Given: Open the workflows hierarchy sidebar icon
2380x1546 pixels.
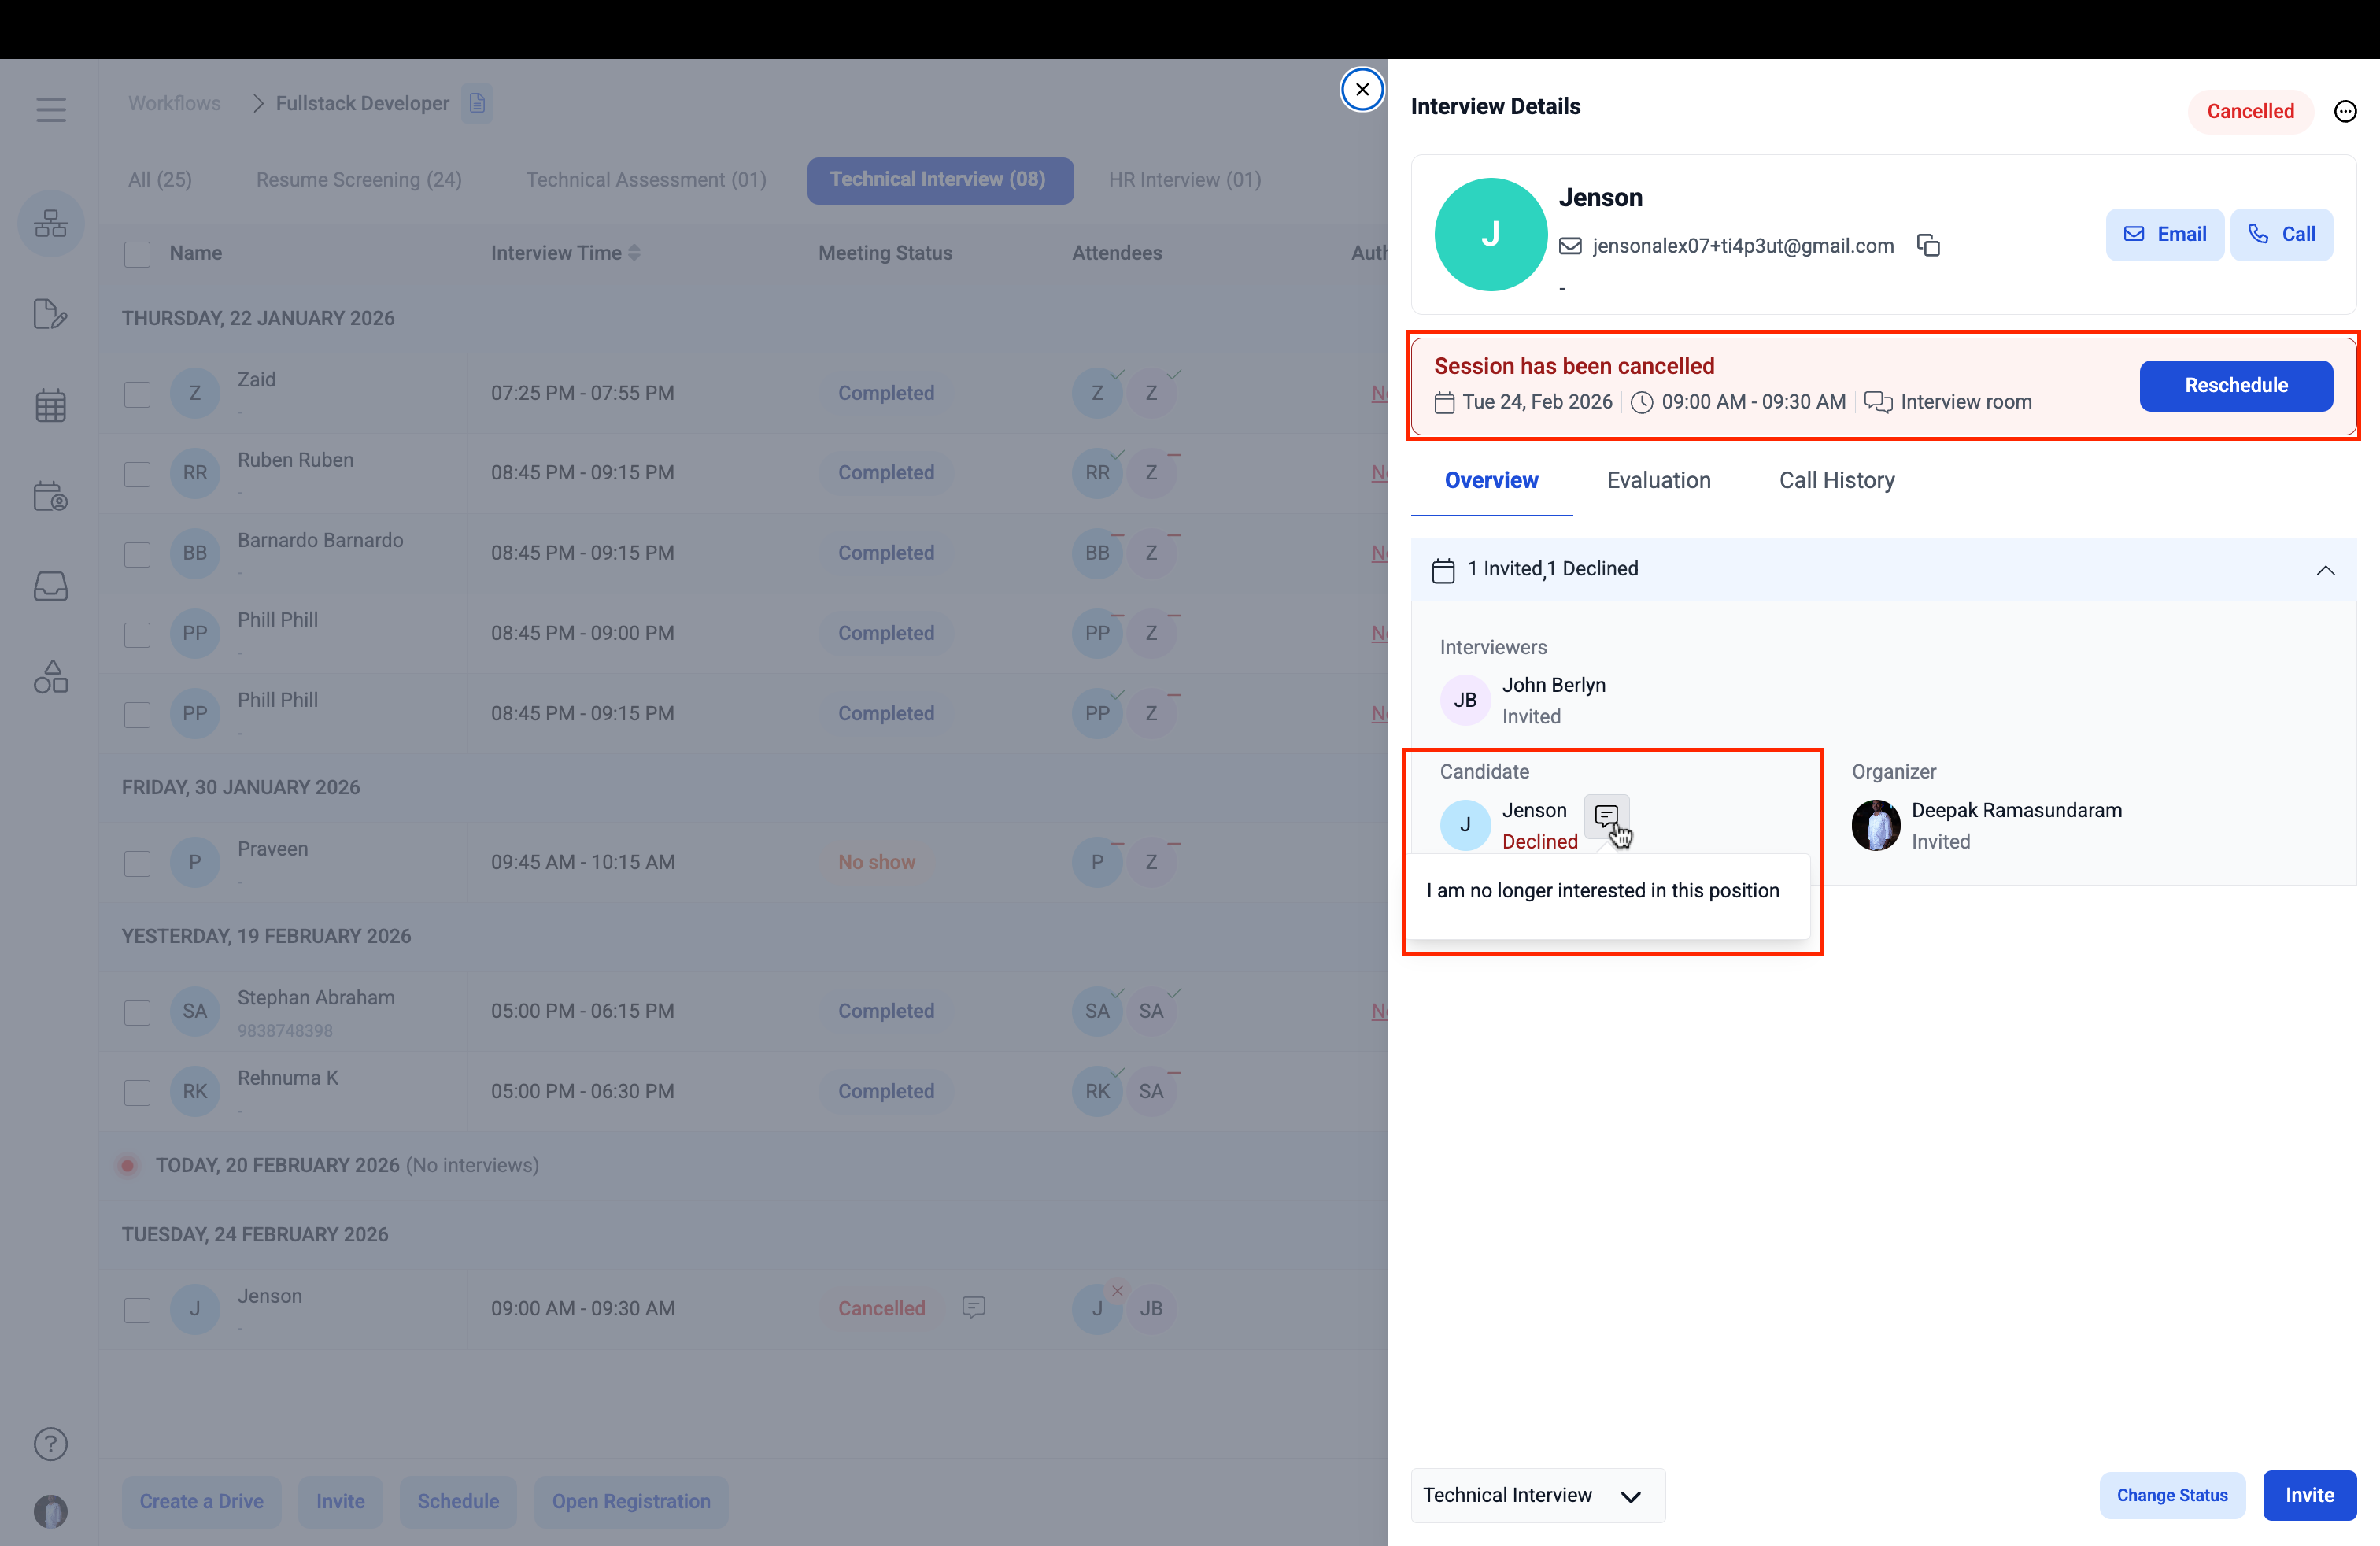Looking at the screenshot, I should (51, 223).
